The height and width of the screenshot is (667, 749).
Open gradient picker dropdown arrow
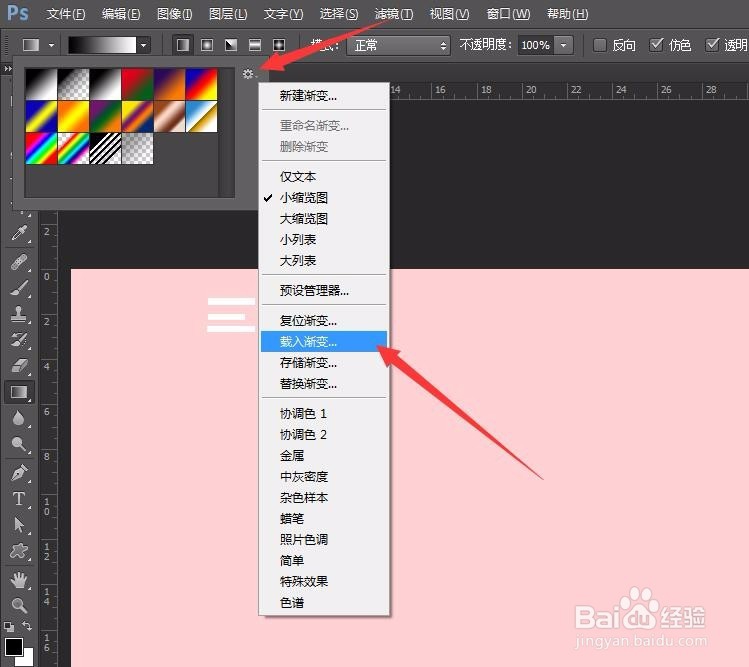143,45
